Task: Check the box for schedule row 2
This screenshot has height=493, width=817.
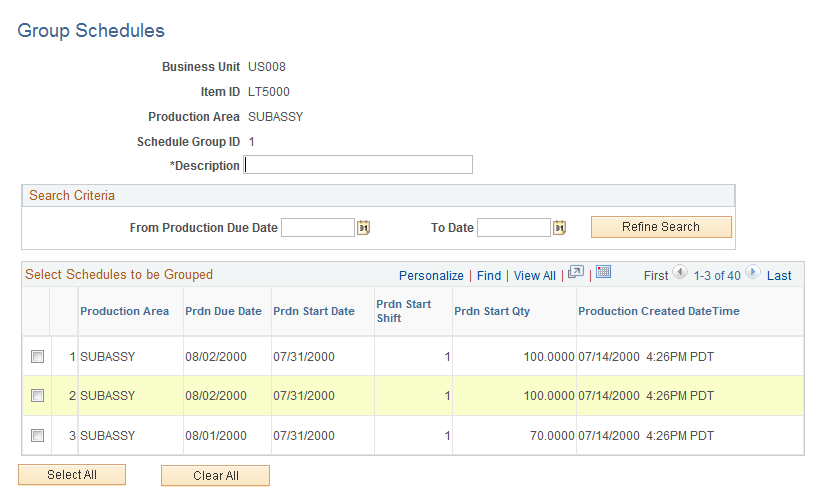Action: pos(38,396)
